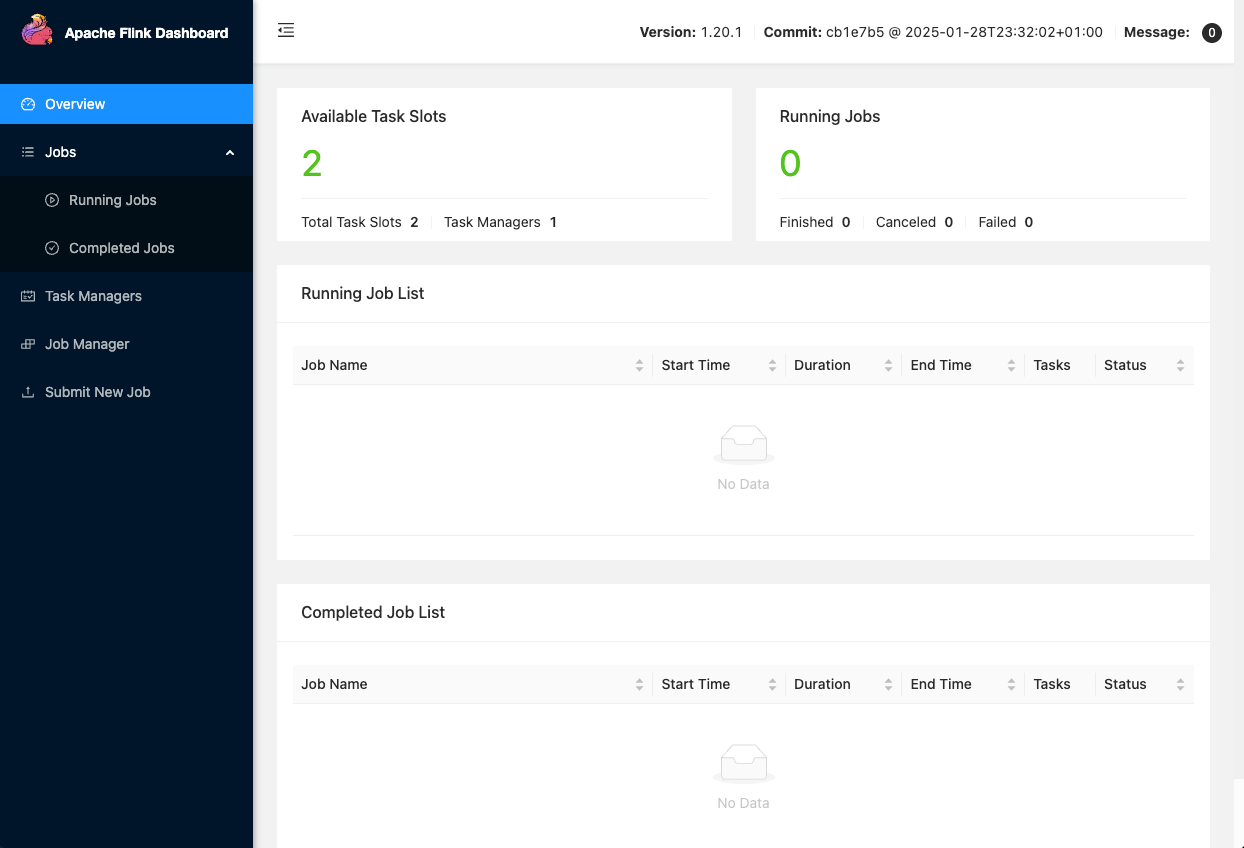Click the Tasks column header in Completed Job List
Screen dimensions: 1244x848
pos(1051,684)
